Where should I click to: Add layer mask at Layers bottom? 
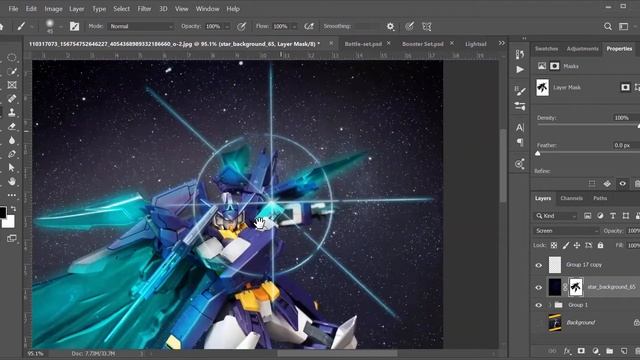pos(581,351)
